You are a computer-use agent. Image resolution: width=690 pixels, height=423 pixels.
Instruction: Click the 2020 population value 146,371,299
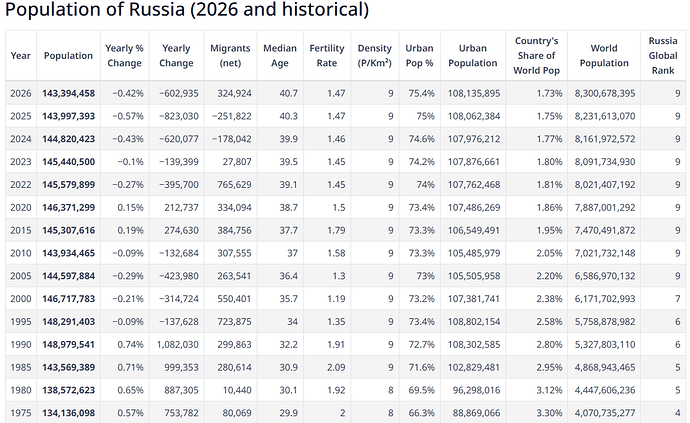pyautogui.click(x=68, y=207)
